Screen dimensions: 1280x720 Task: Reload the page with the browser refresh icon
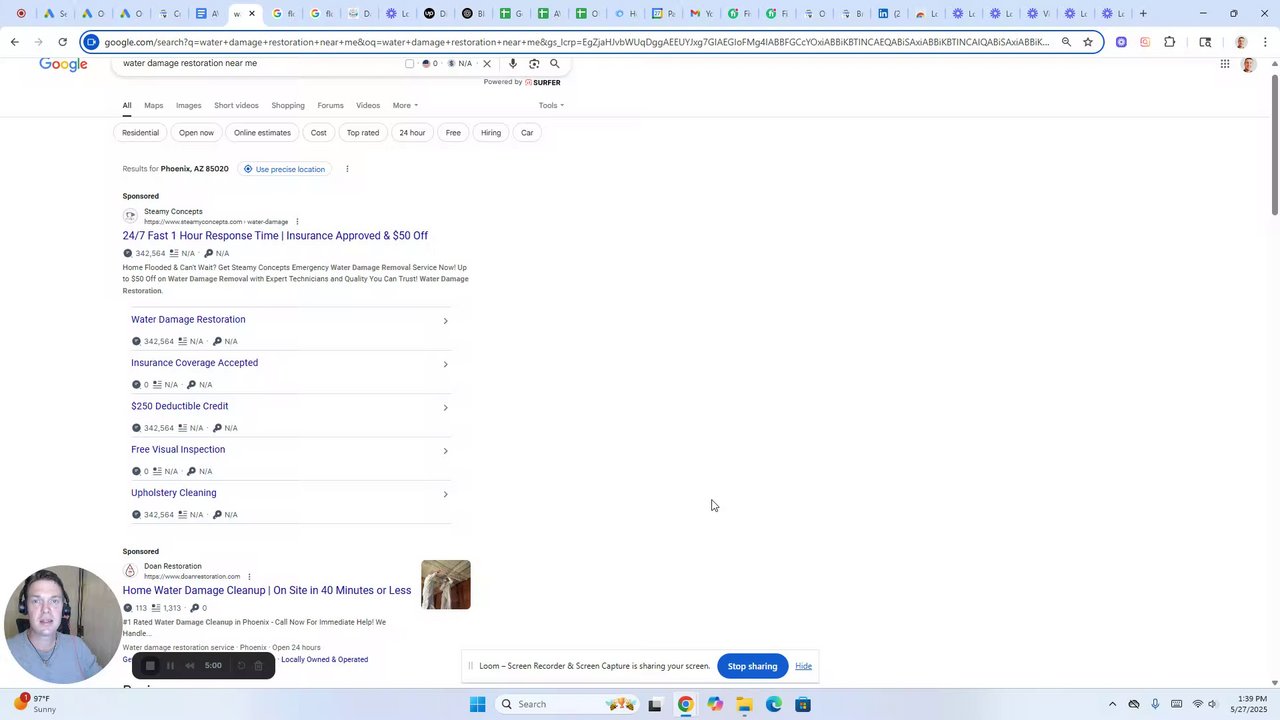click(62, 42)
